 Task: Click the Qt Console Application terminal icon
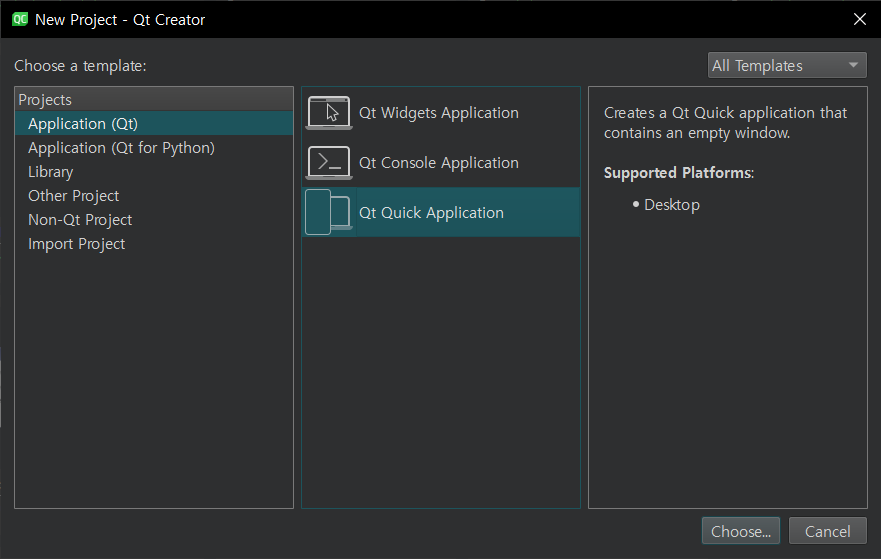(329, 163)
